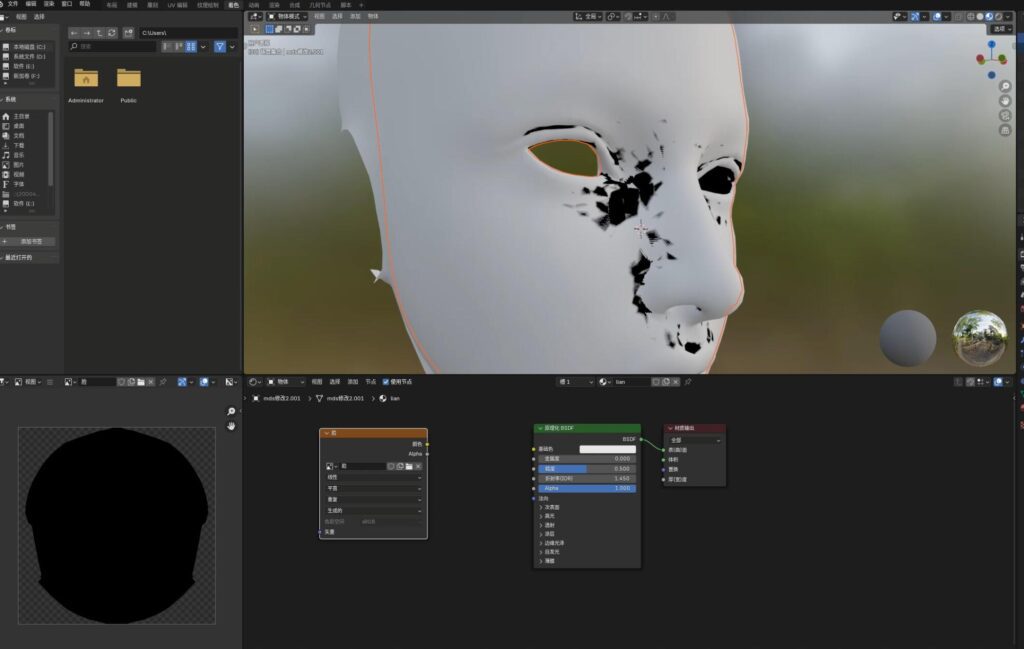
Task: Toggle viewport gizmo visibility
Action: [x=915, y=17]
